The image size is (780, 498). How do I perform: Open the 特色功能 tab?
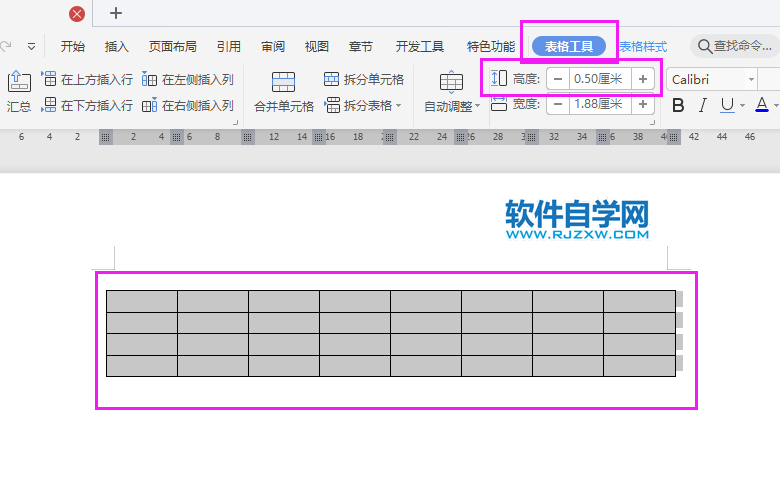tap(490, 47)
